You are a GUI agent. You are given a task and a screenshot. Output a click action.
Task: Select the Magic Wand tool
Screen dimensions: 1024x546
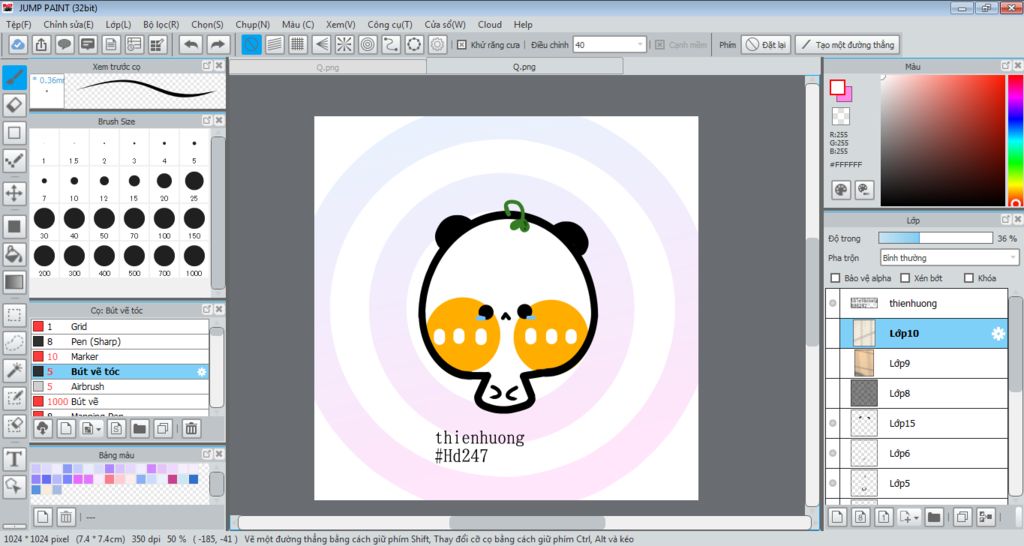(14, 370)
